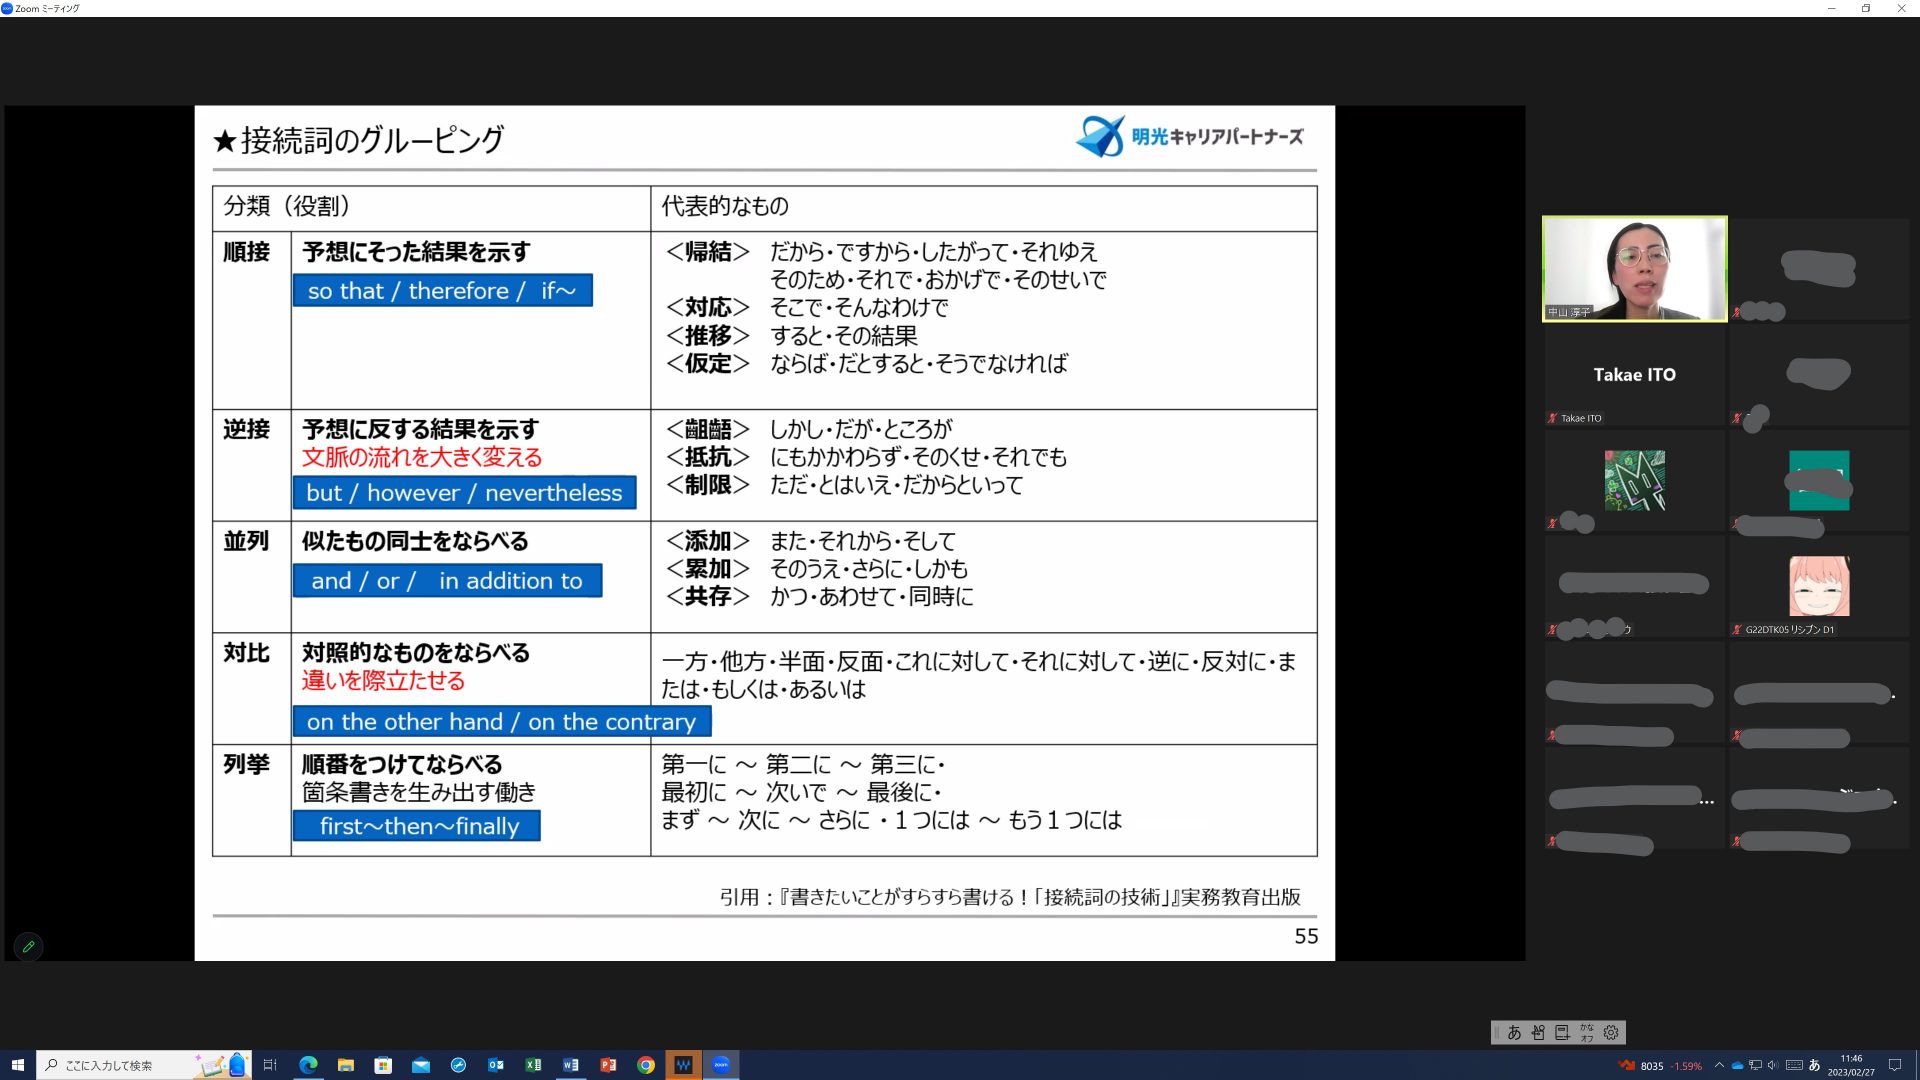
Task: Toggle the speaker volume tray icon
Action: point(1773,1065)
